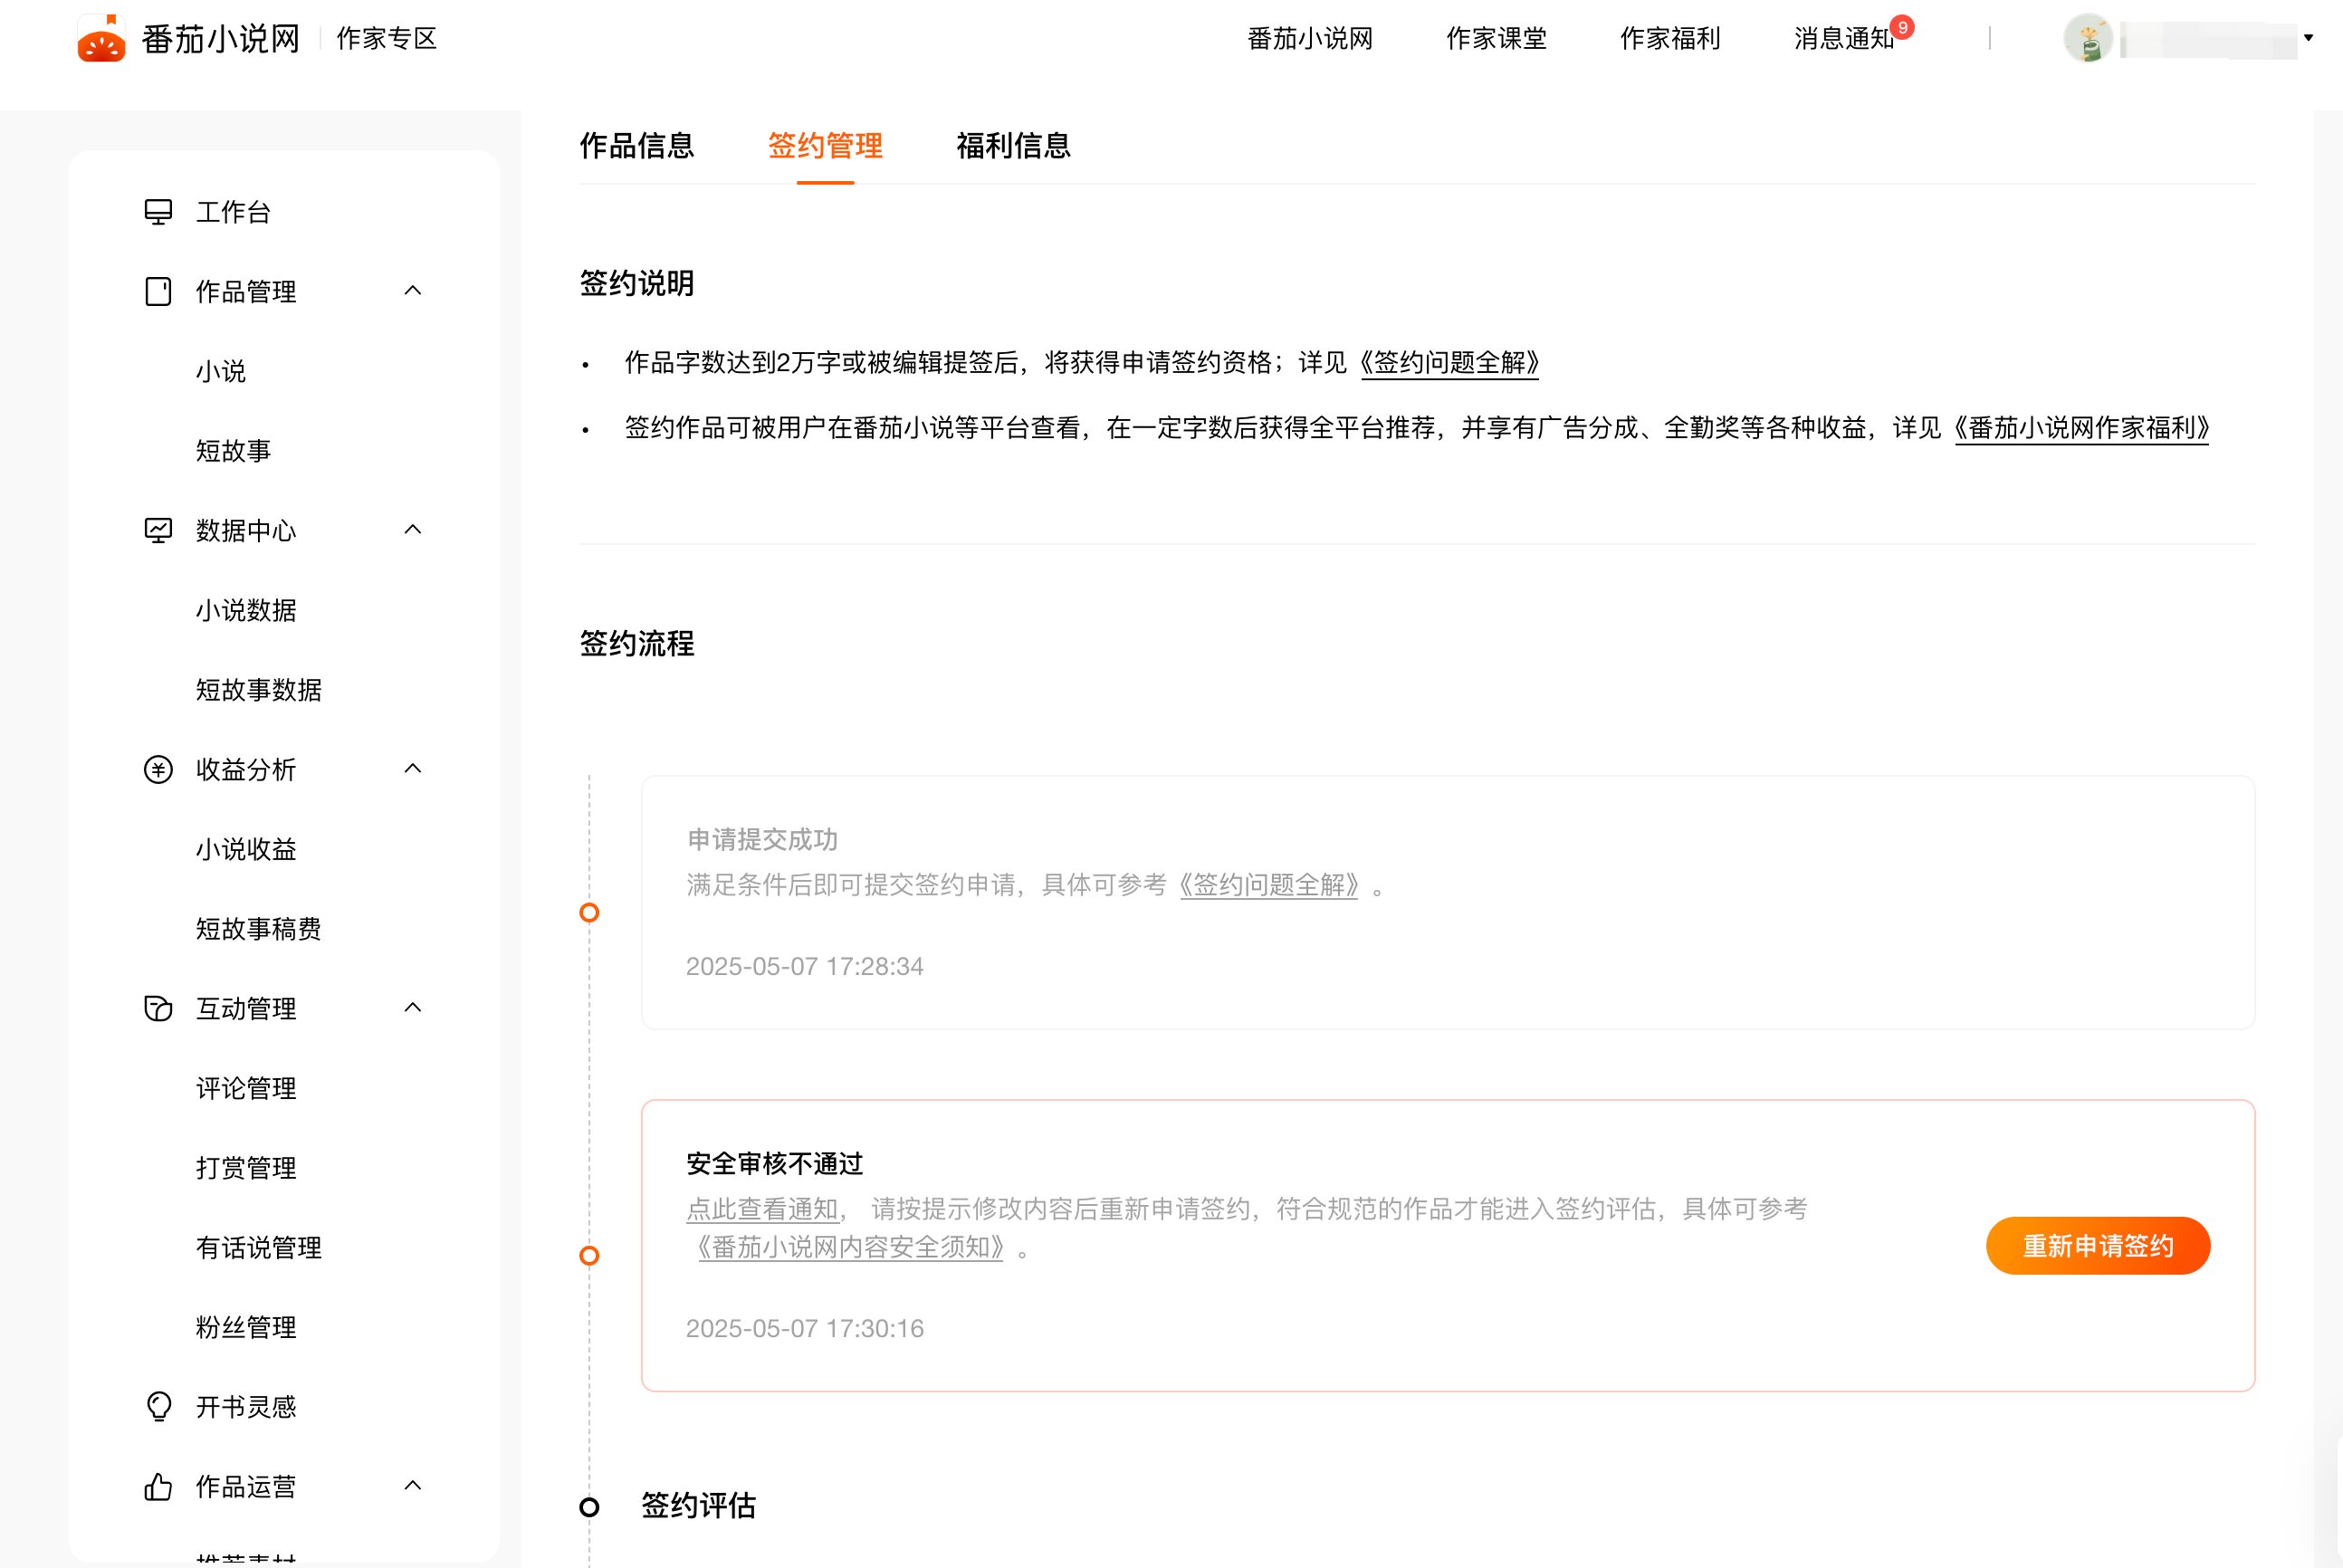2343x1568 pixels.
Task: Open 有话说管理 in sidebar
Action: [259, 1248]
